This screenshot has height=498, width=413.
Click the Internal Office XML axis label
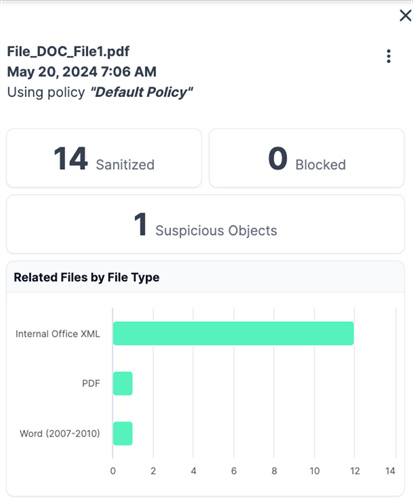(x=58, y=334)
